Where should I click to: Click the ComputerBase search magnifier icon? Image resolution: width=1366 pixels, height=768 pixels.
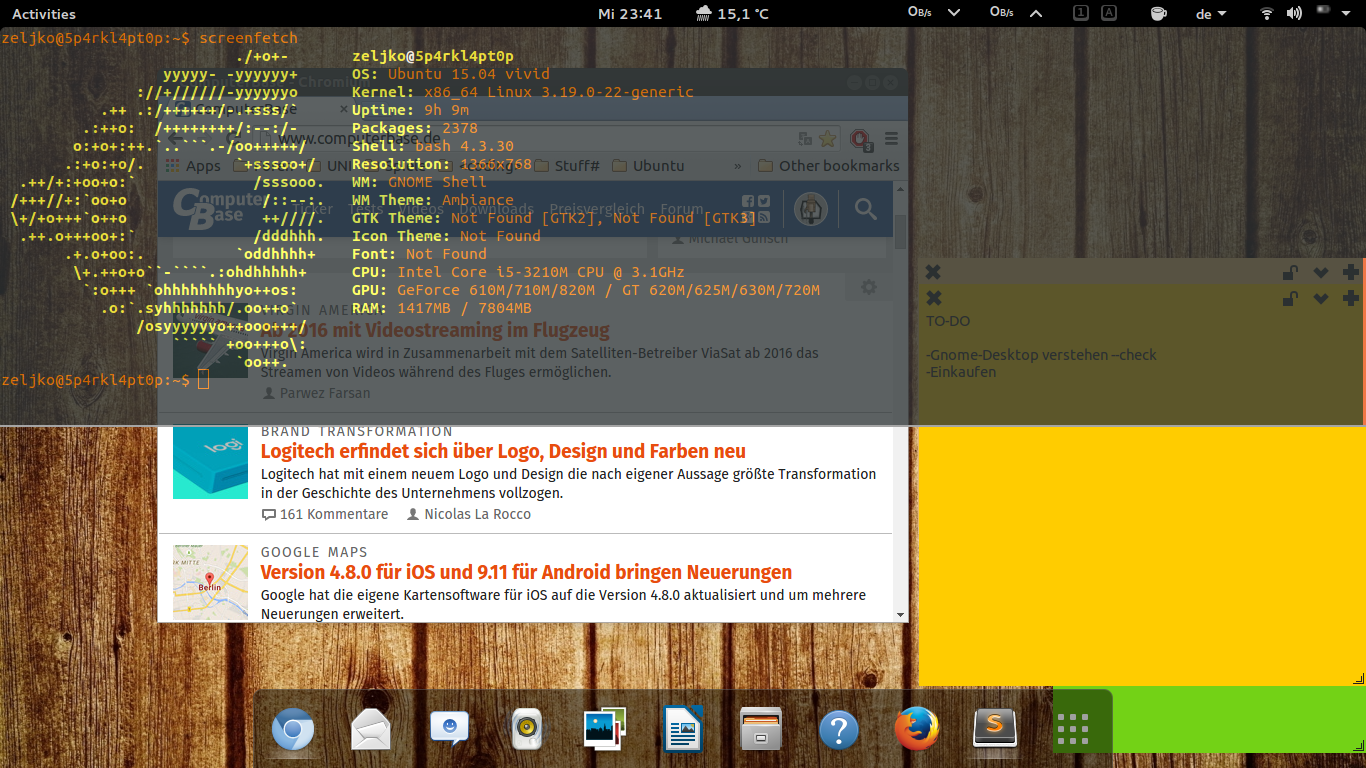click(x=865, y=209)
